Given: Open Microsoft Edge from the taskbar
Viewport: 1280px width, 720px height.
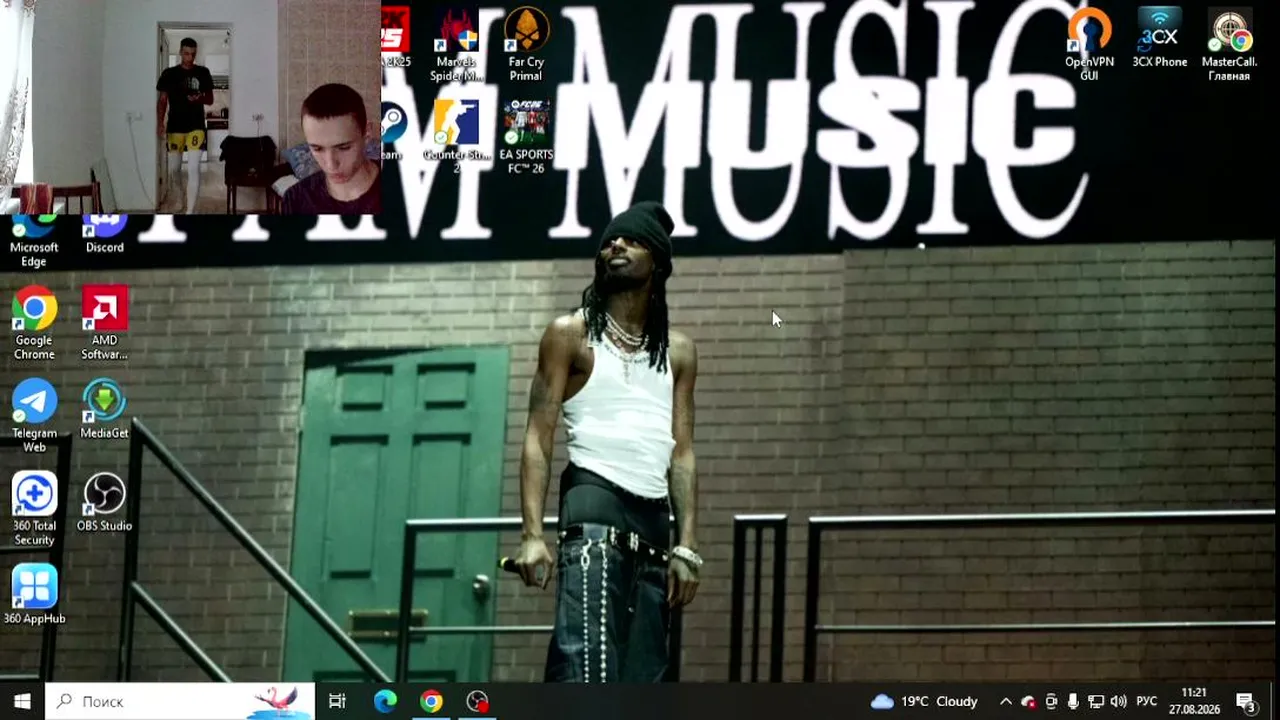Looking at the screenshot, I should click(x=385, y=701).
